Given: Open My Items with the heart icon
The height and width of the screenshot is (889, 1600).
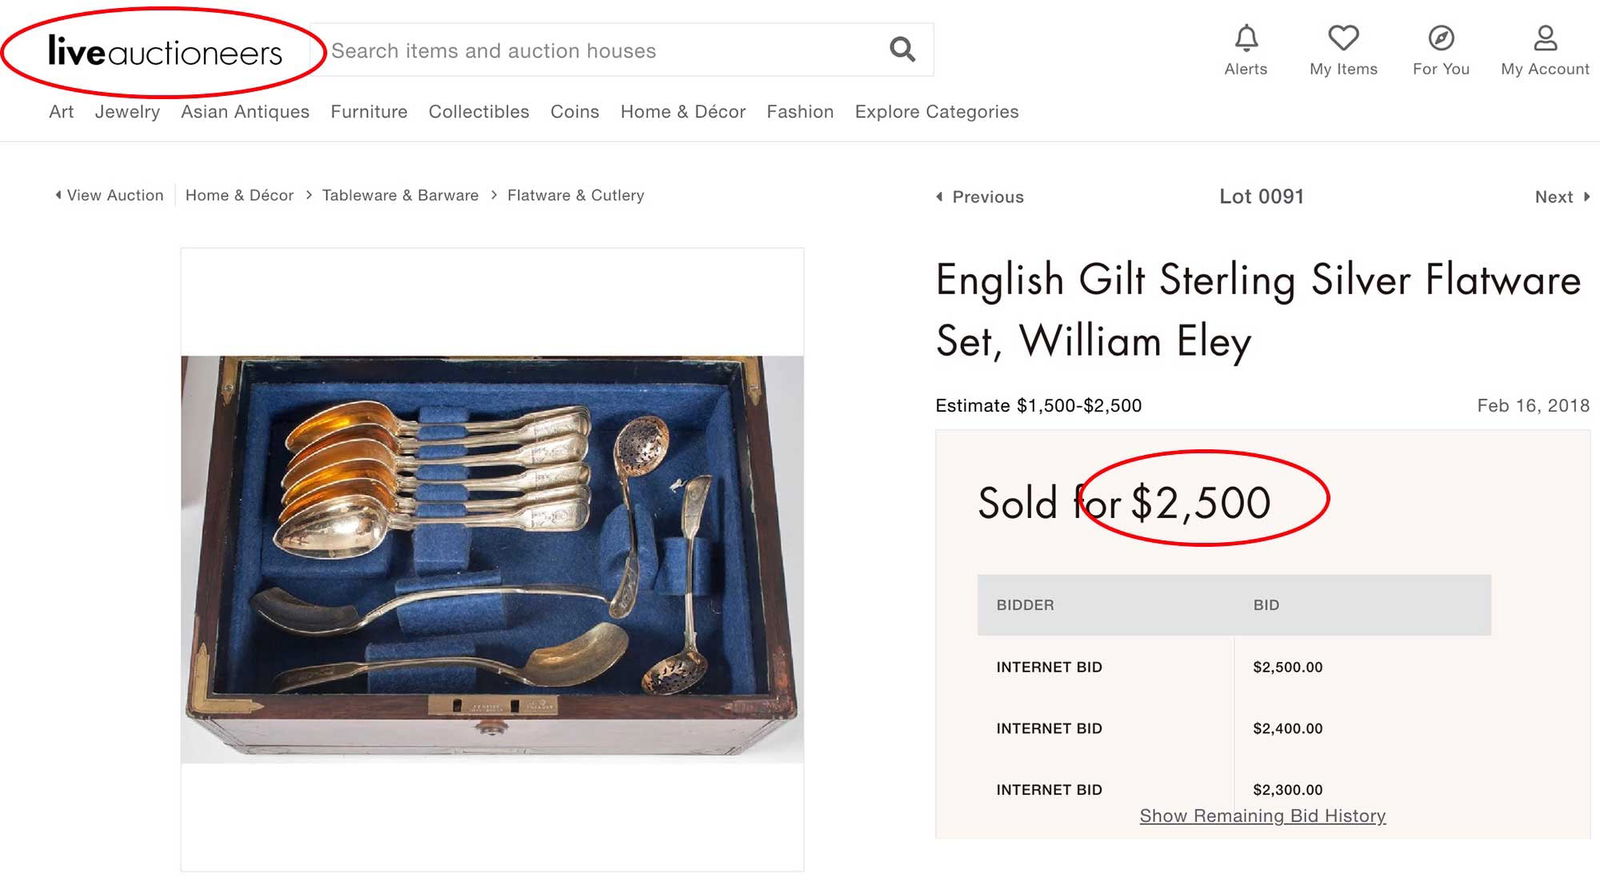Looking at the screenshot, I should pos(1343,38).
